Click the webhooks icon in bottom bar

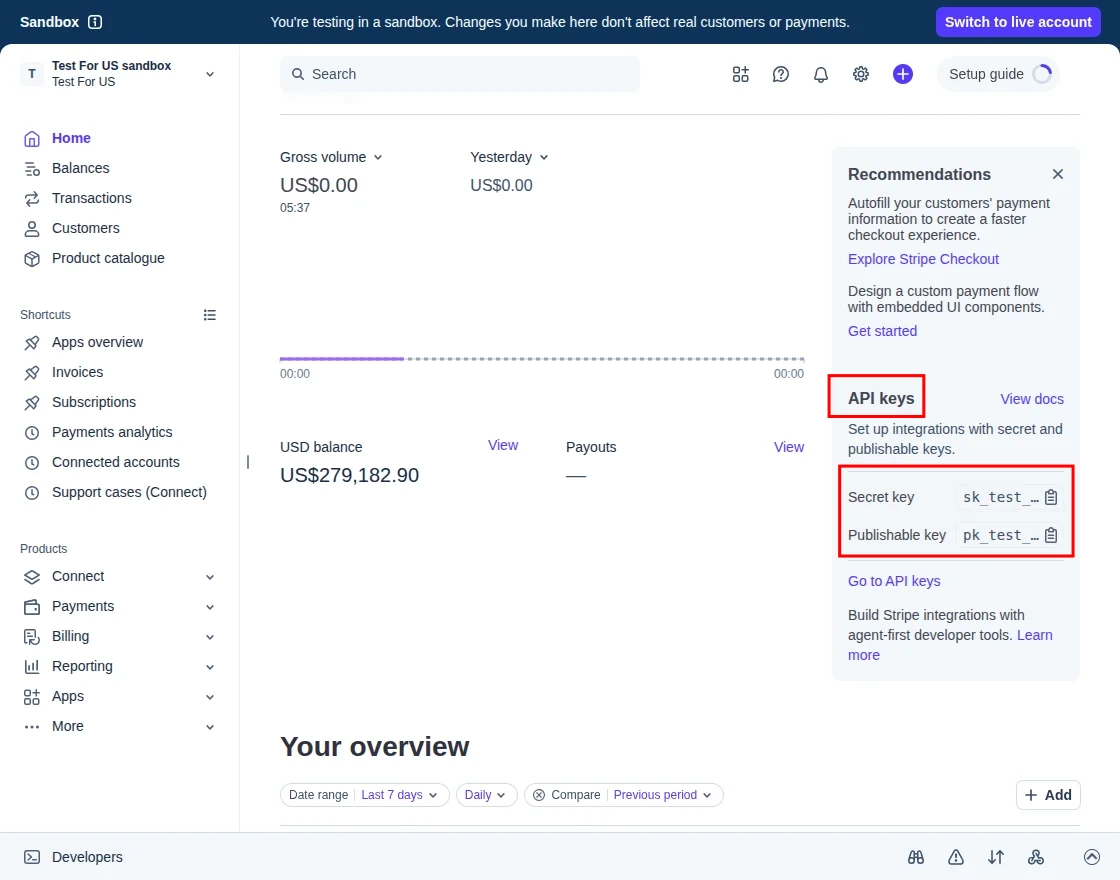(1036, 857)
